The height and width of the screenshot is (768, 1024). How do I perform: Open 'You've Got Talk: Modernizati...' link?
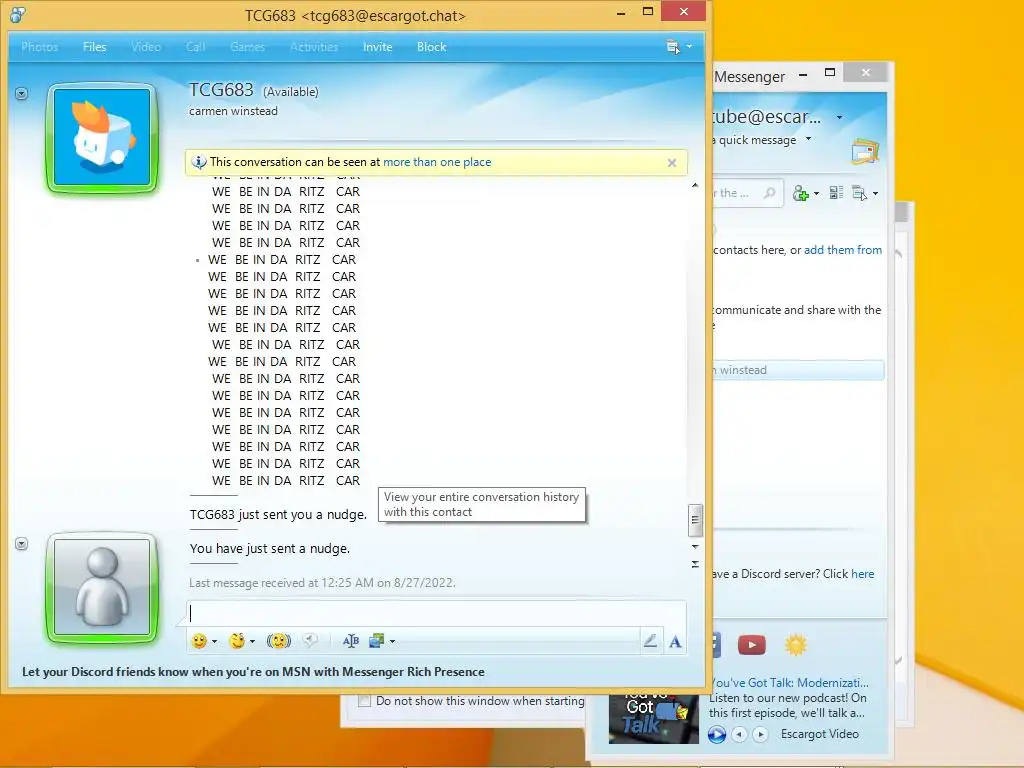pos(789,683)
